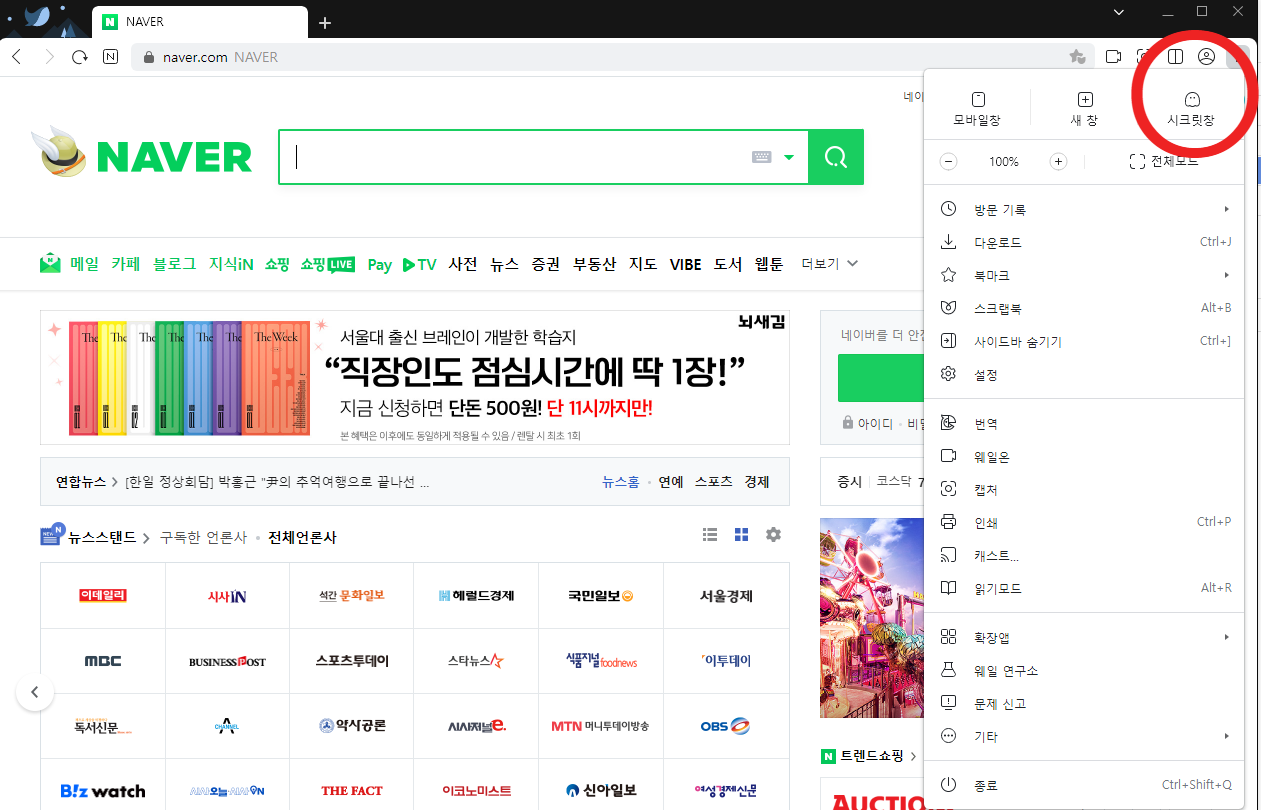
Task: Focus the naver.com address bar
Action: [612, 57]
